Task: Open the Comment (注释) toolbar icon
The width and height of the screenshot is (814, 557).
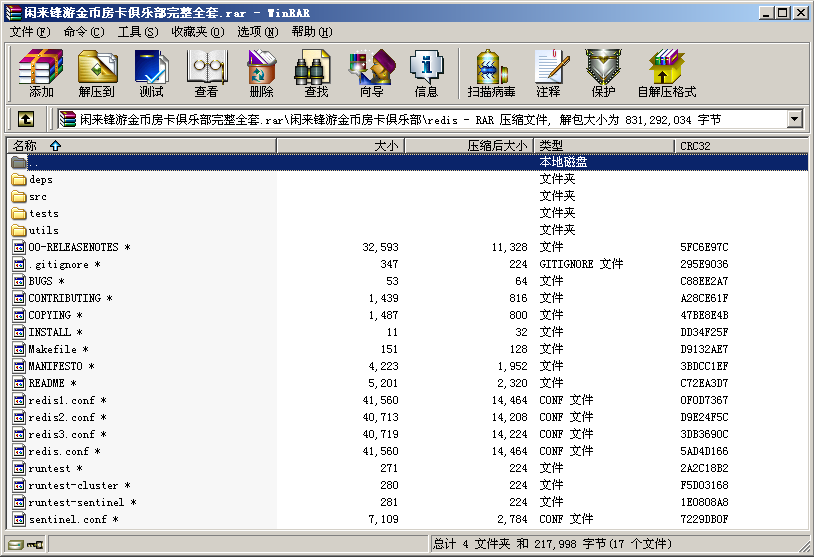Action: [548, 73]
